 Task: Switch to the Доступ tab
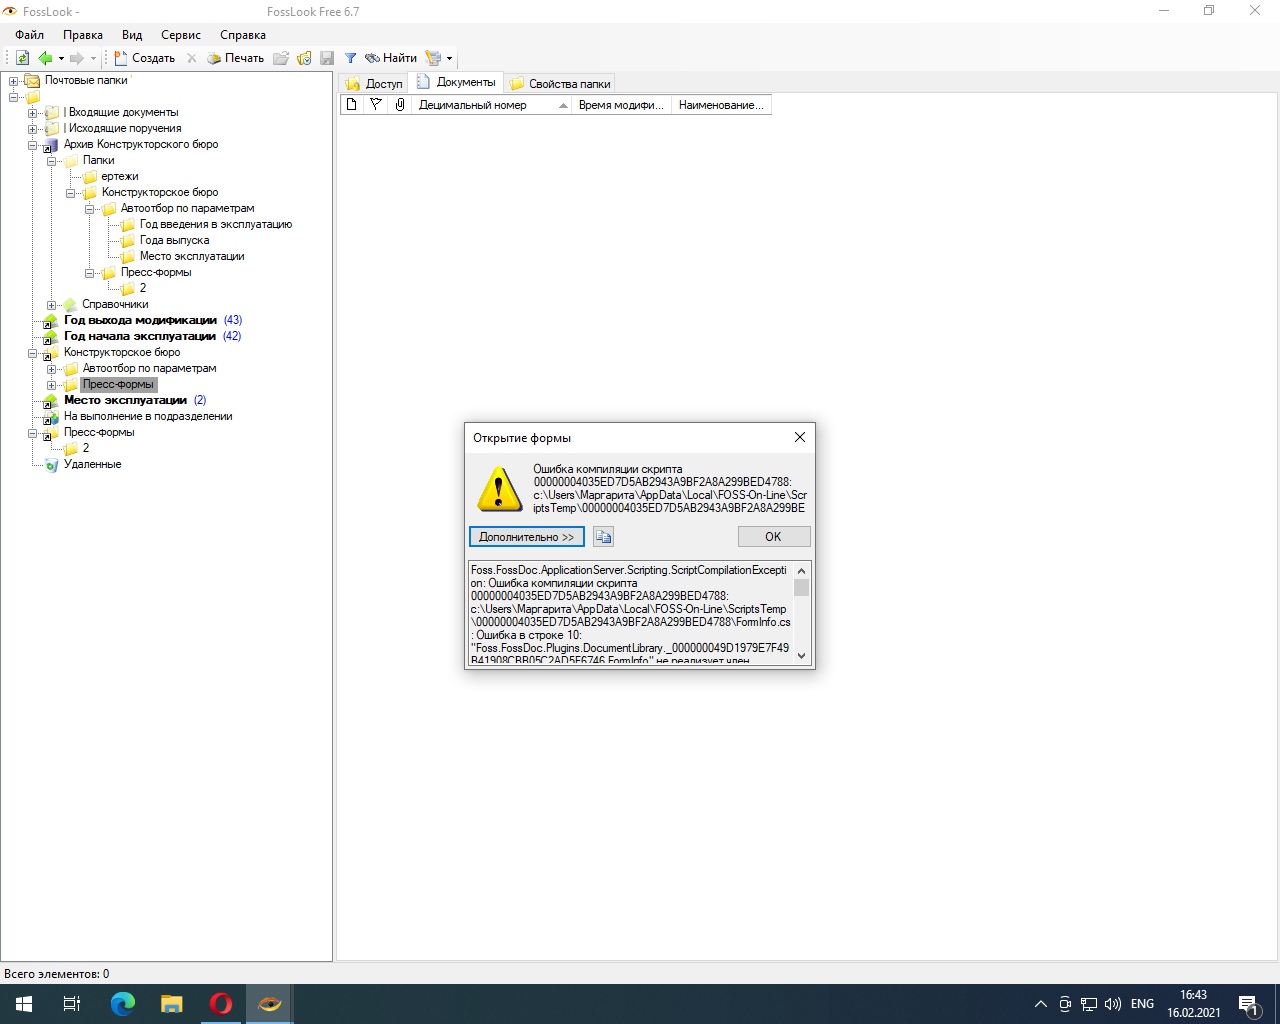[x=374, y=84]
